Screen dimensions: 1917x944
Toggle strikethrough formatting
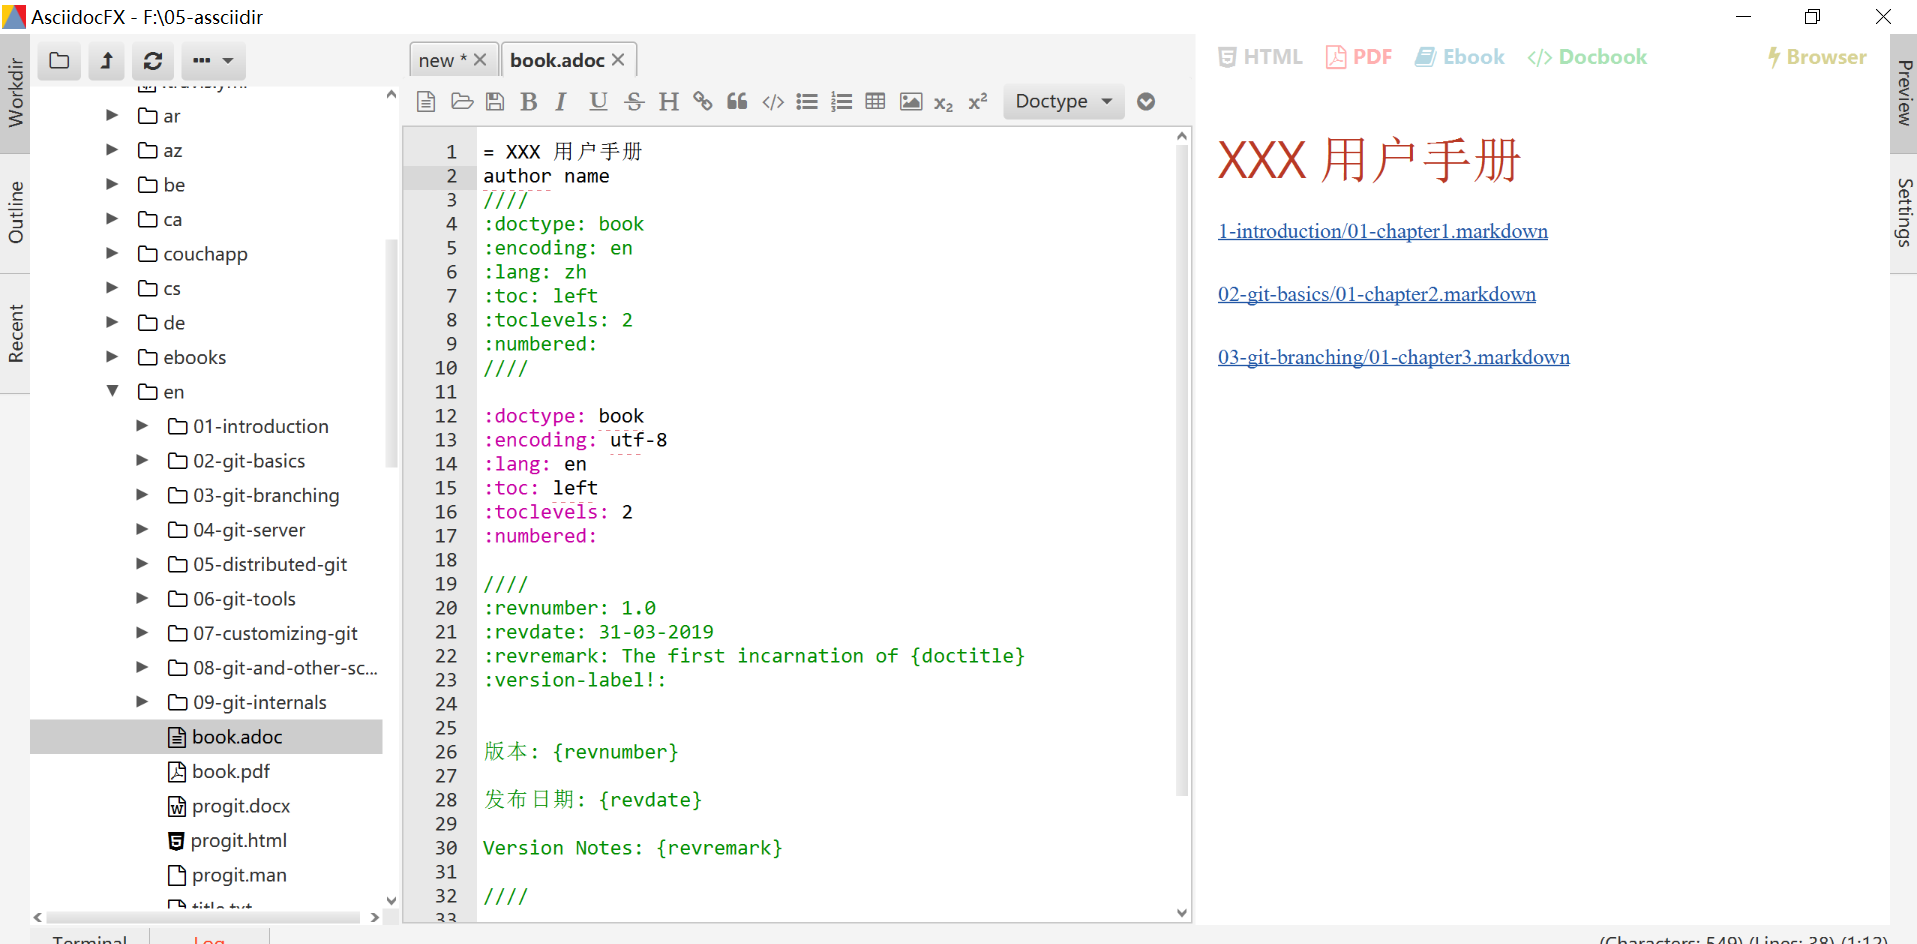(634, 101)
